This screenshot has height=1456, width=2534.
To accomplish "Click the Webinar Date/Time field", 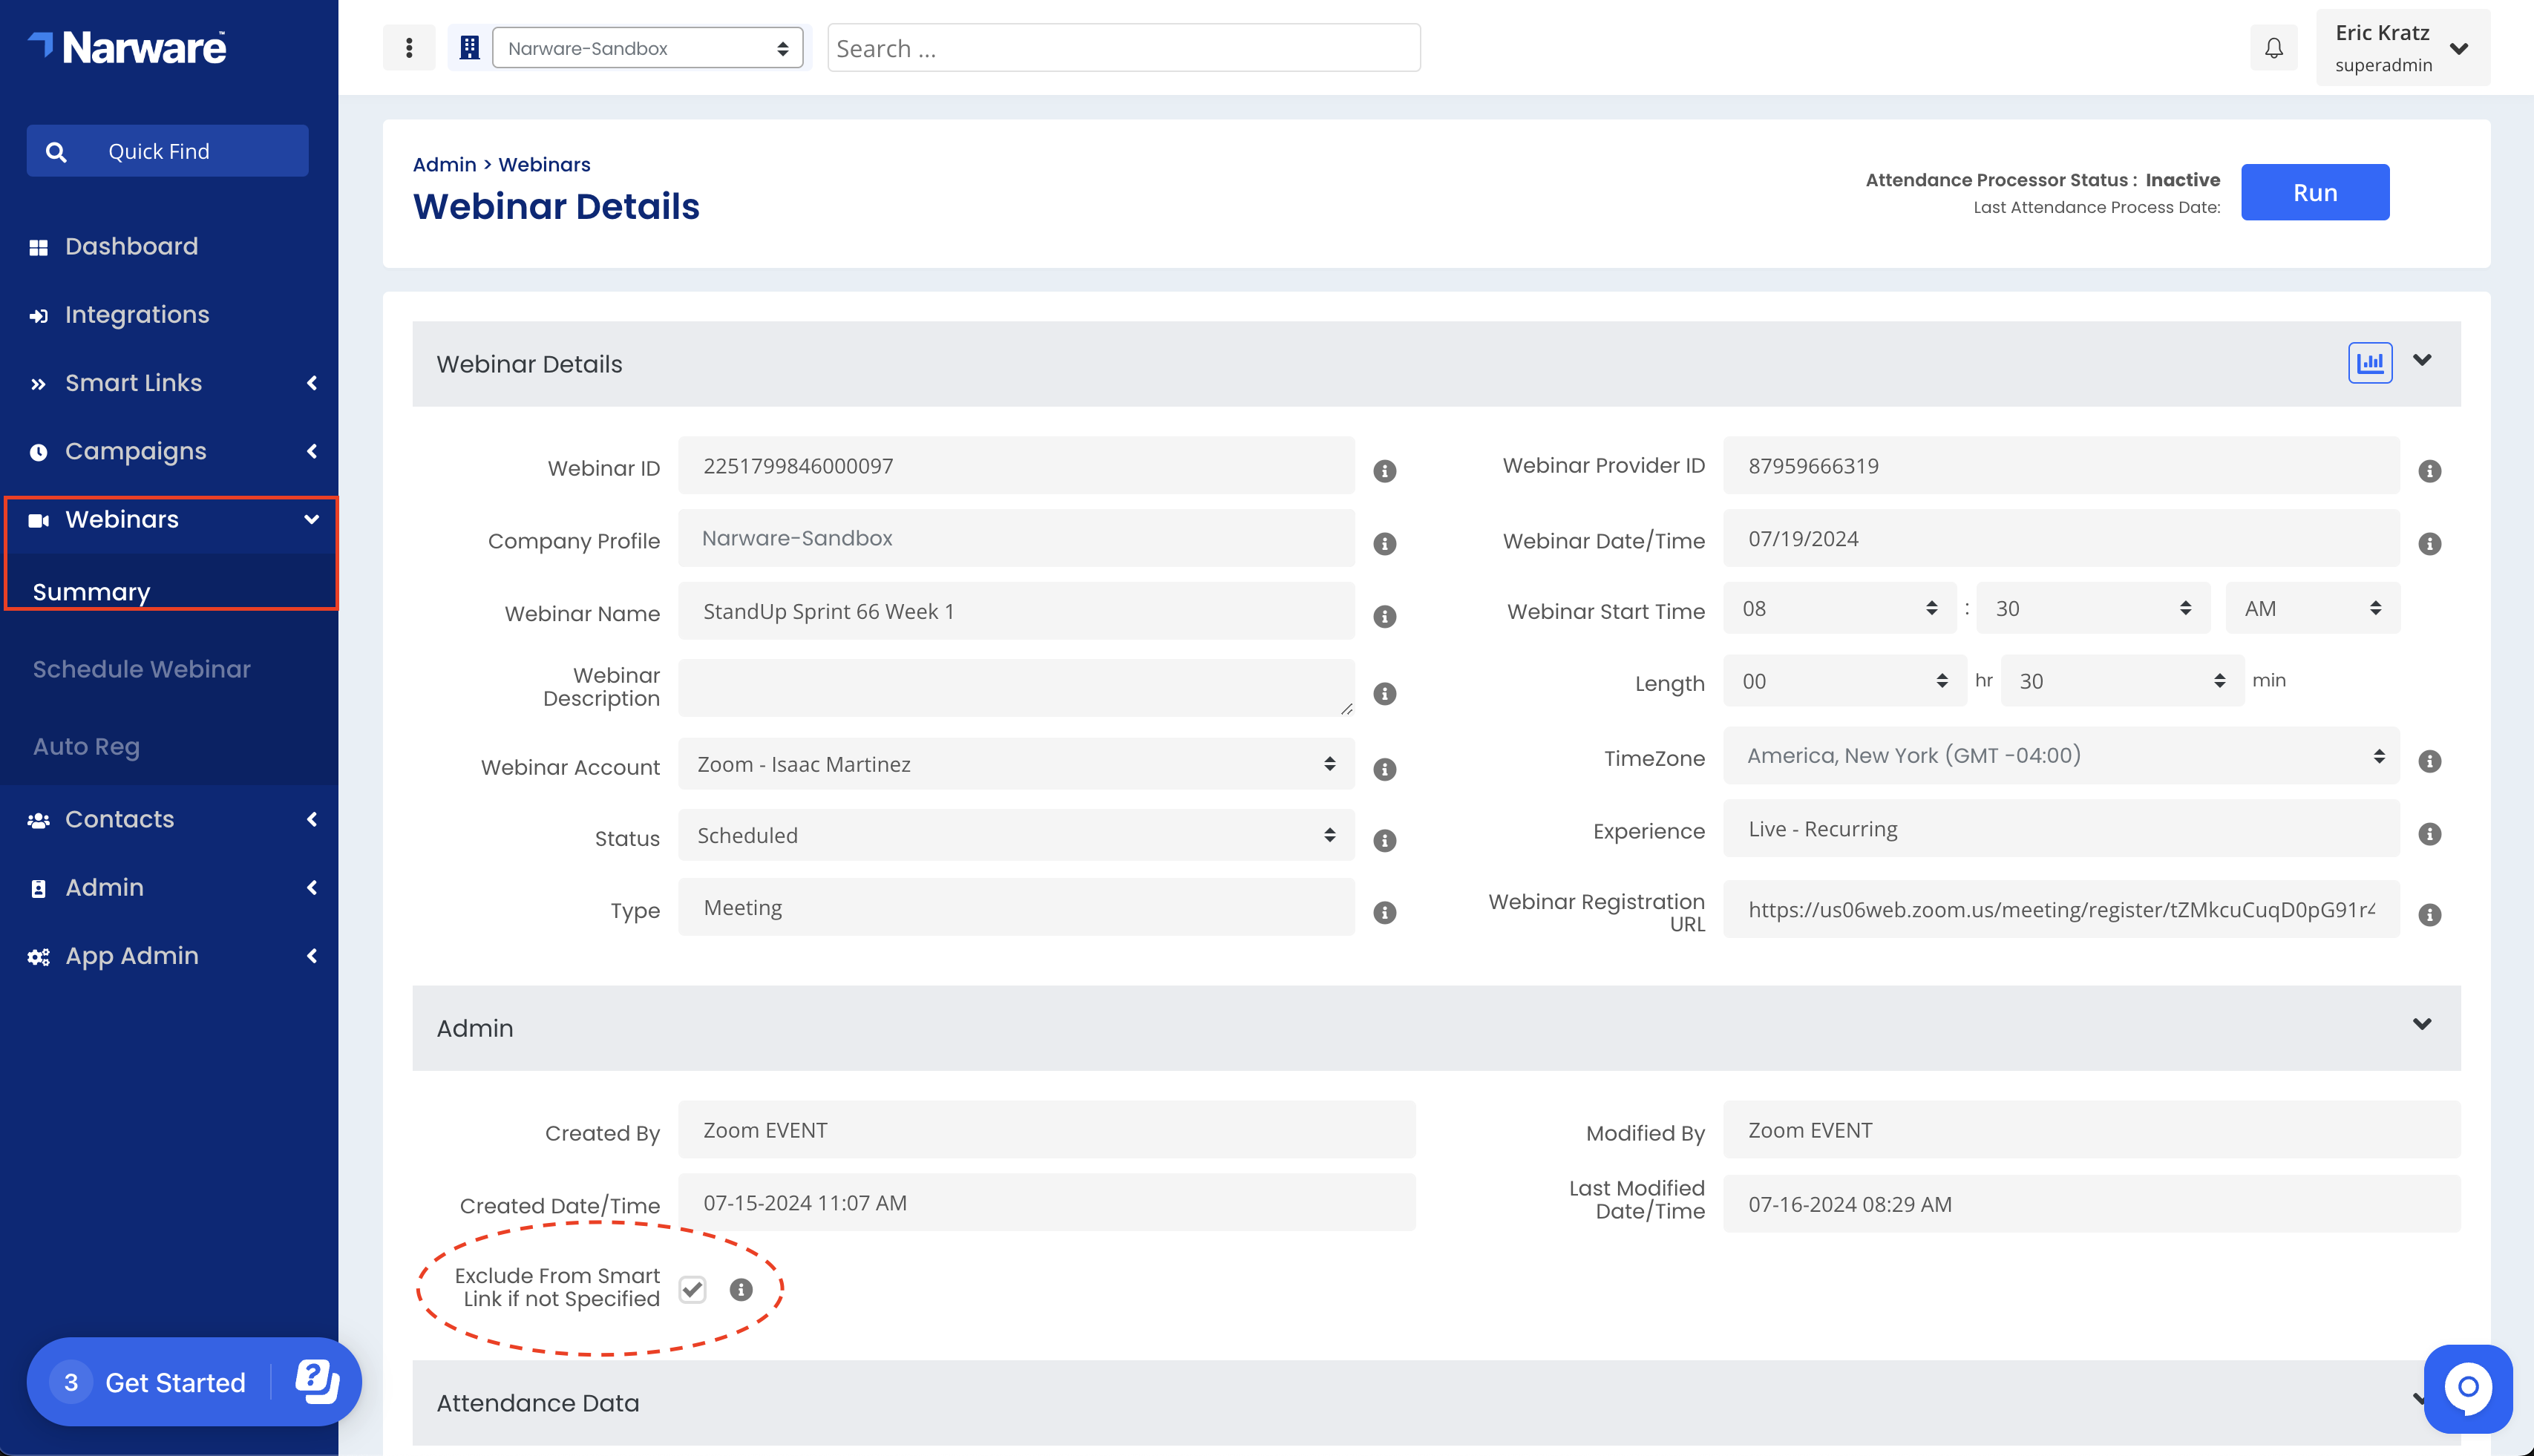I will [2060, 538].
